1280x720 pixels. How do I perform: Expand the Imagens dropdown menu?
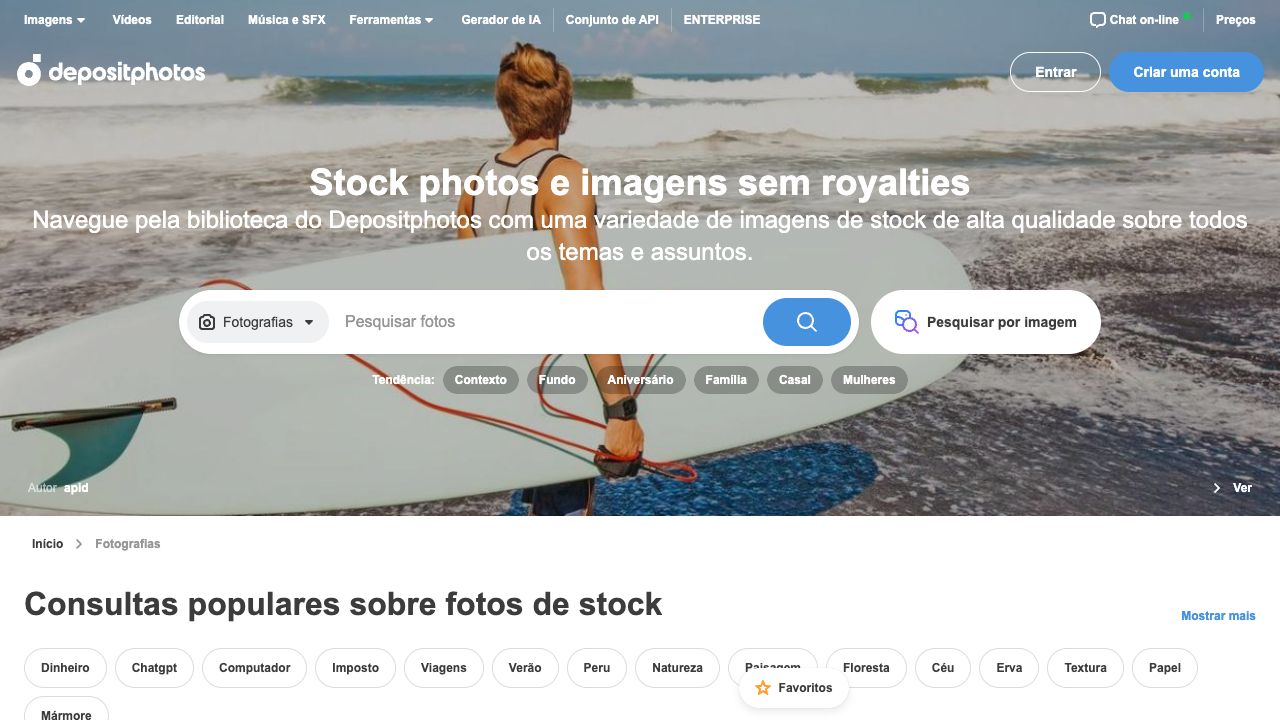click(x=54, y=20)
